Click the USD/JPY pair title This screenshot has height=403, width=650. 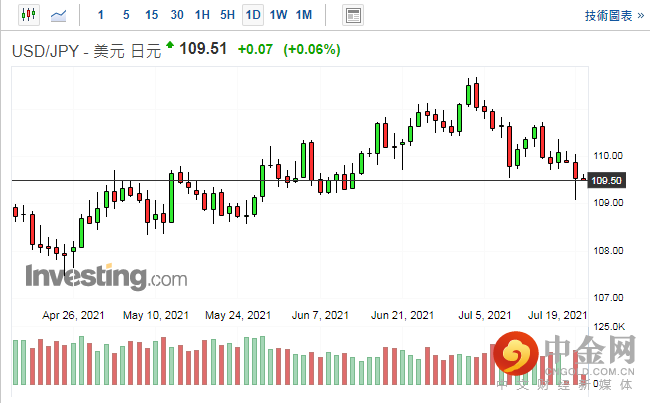tap(48, 50)
